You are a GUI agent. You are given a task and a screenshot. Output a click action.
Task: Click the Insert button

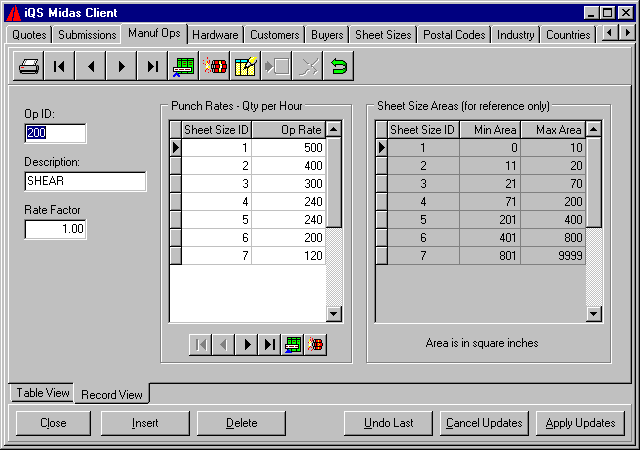(145, 423)
